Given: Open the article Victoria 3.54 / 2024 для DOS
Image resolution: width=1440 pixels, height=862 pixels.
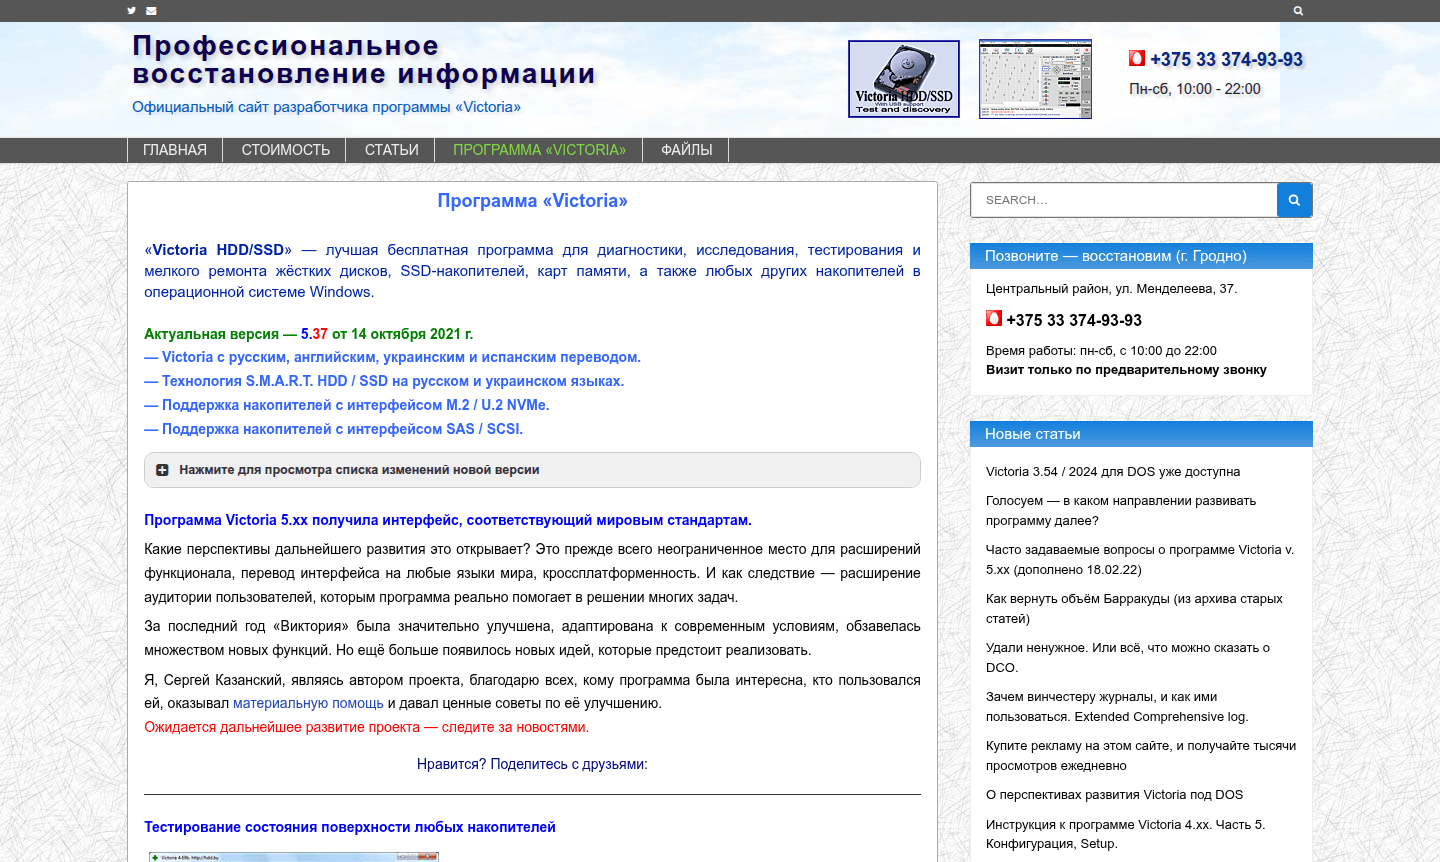Looking at the screenshot, I should tap(1112, 471).
